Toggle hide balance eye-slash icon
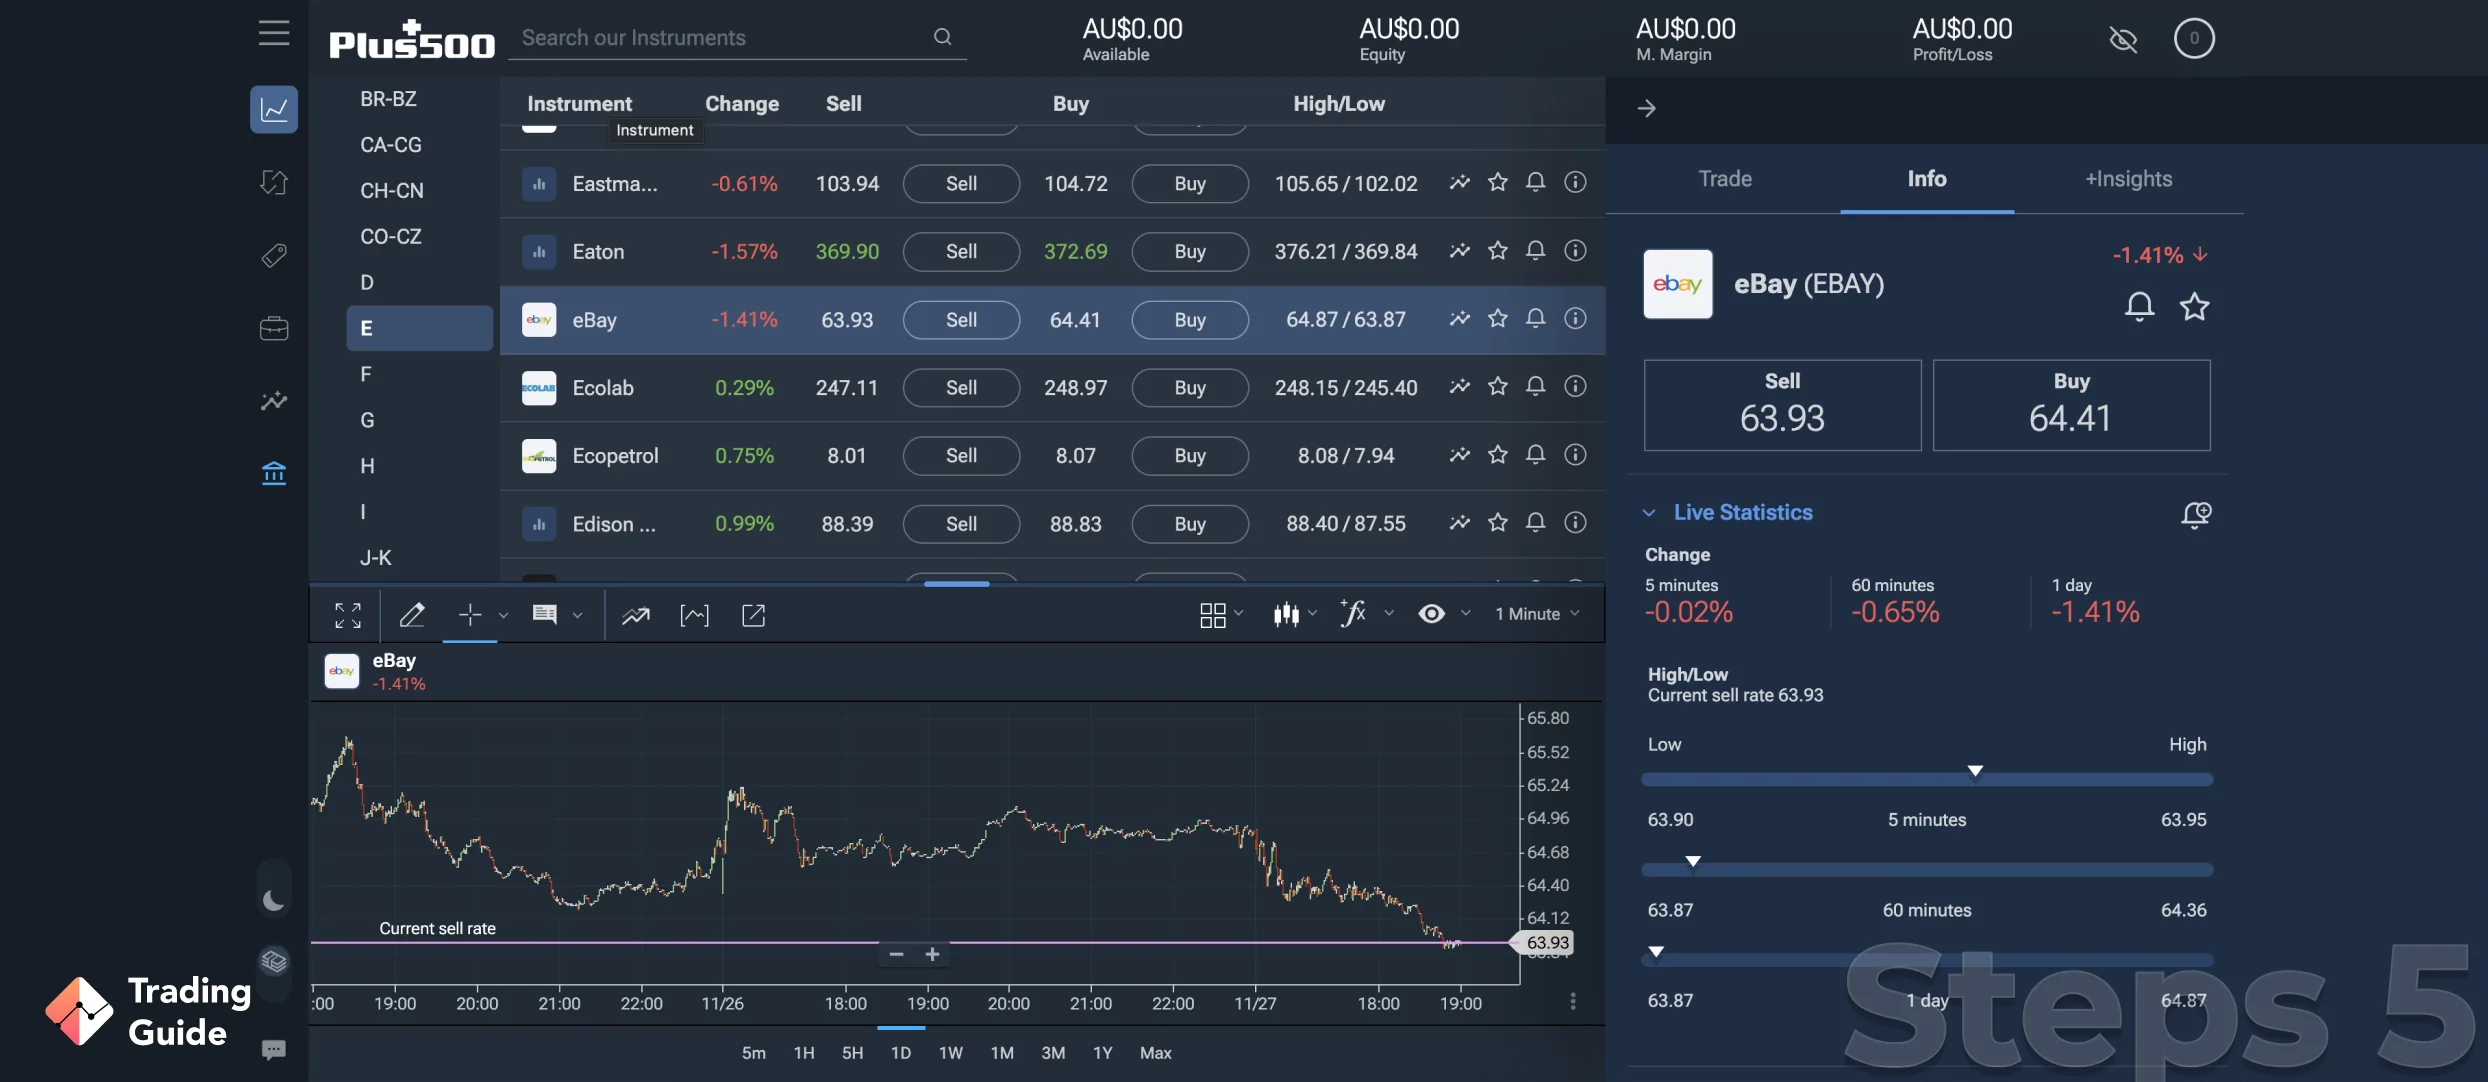Viewport: 2488px width, 1082px height. 2123,39
